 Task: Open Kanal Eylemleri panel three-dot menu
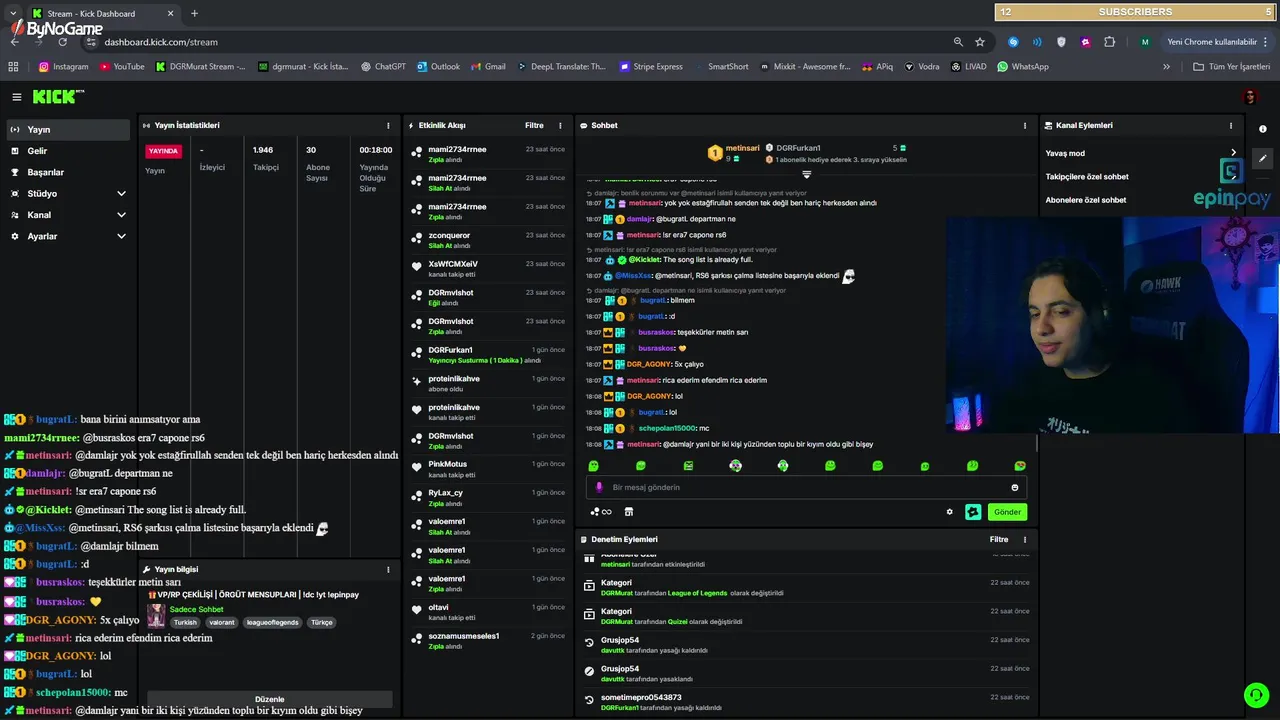pos(1231,126)
